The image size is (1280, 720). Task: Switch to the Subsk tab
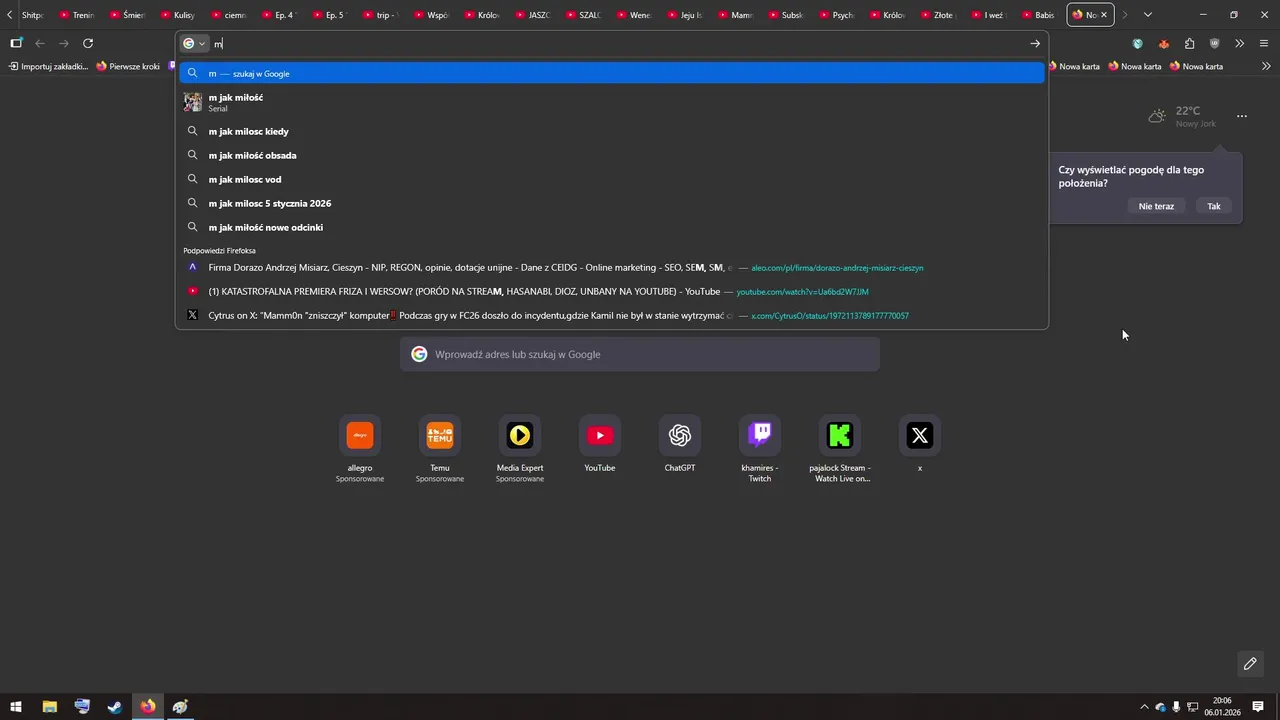(x=785, y=15)
